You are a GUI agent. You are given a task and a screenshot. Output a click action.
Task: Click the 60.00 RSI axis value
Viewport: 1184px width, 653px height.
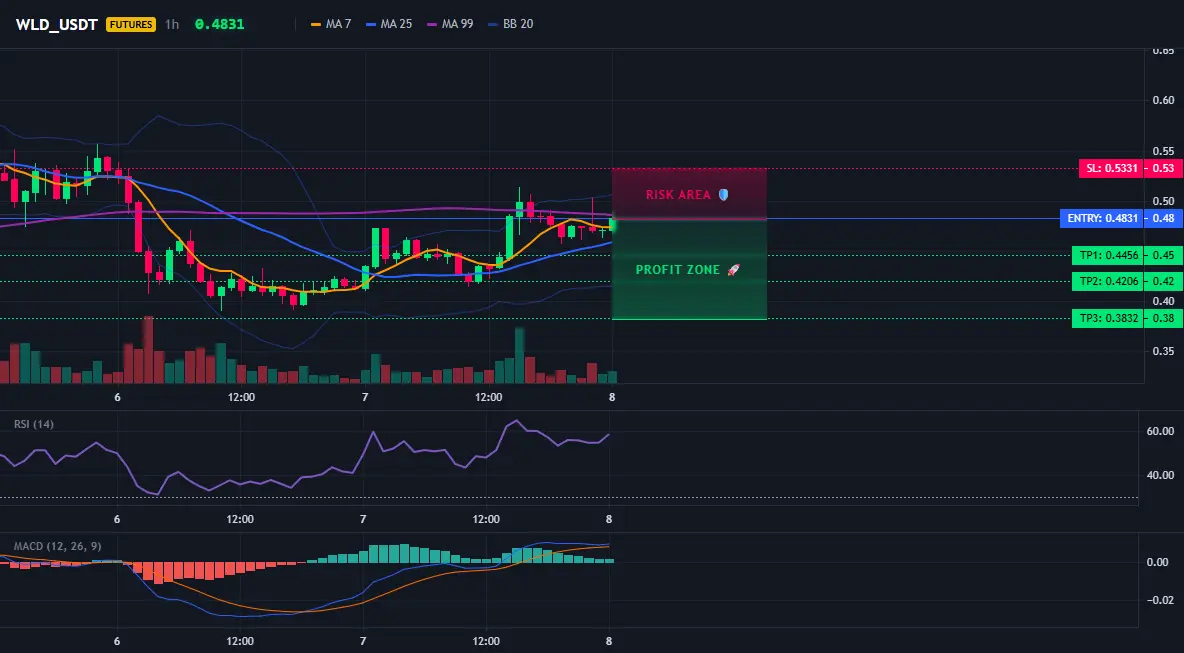click(x=1161, y=431)
